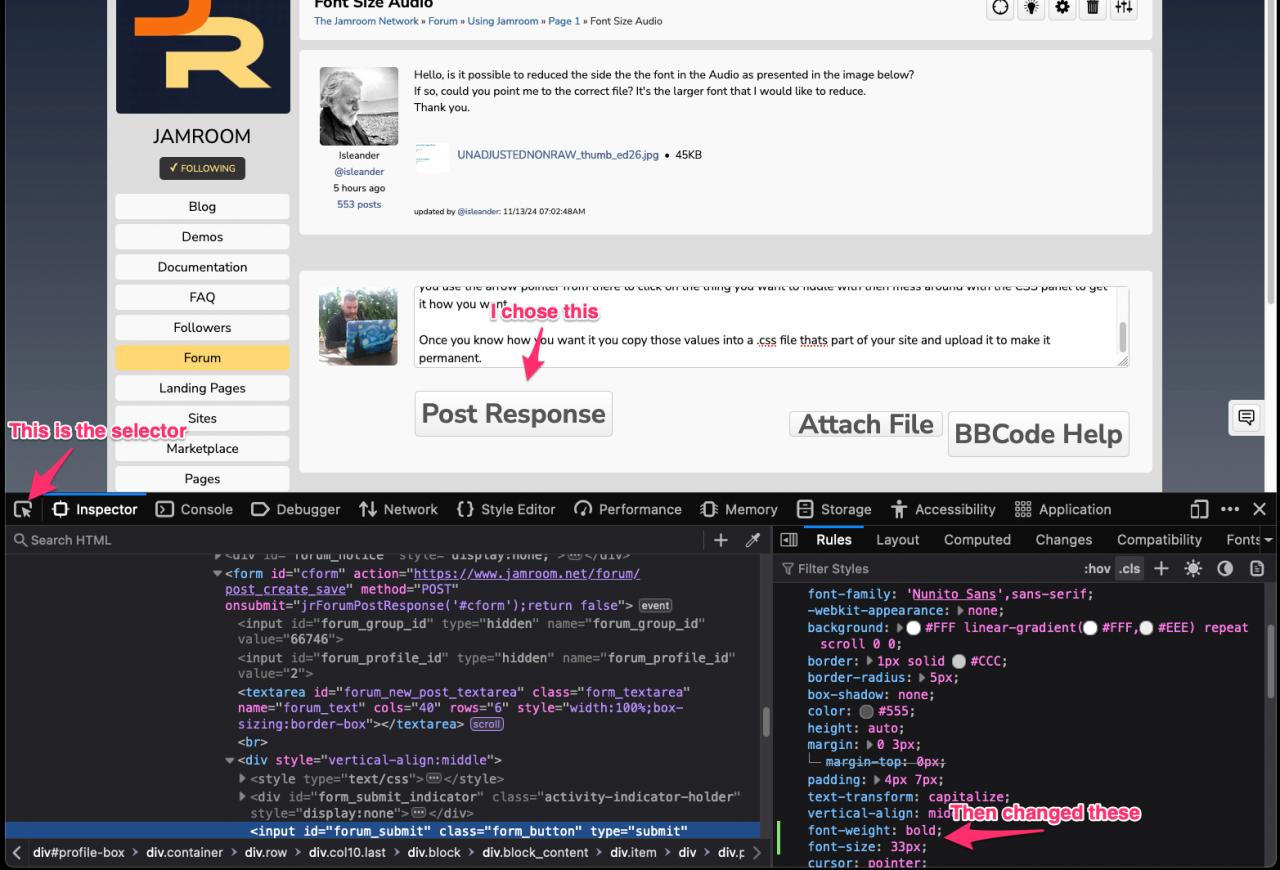Image resolution: width=1280 pixels, height=870 pixels.
Task: Click the #CCC border color swatch
Action: [959, 661]
